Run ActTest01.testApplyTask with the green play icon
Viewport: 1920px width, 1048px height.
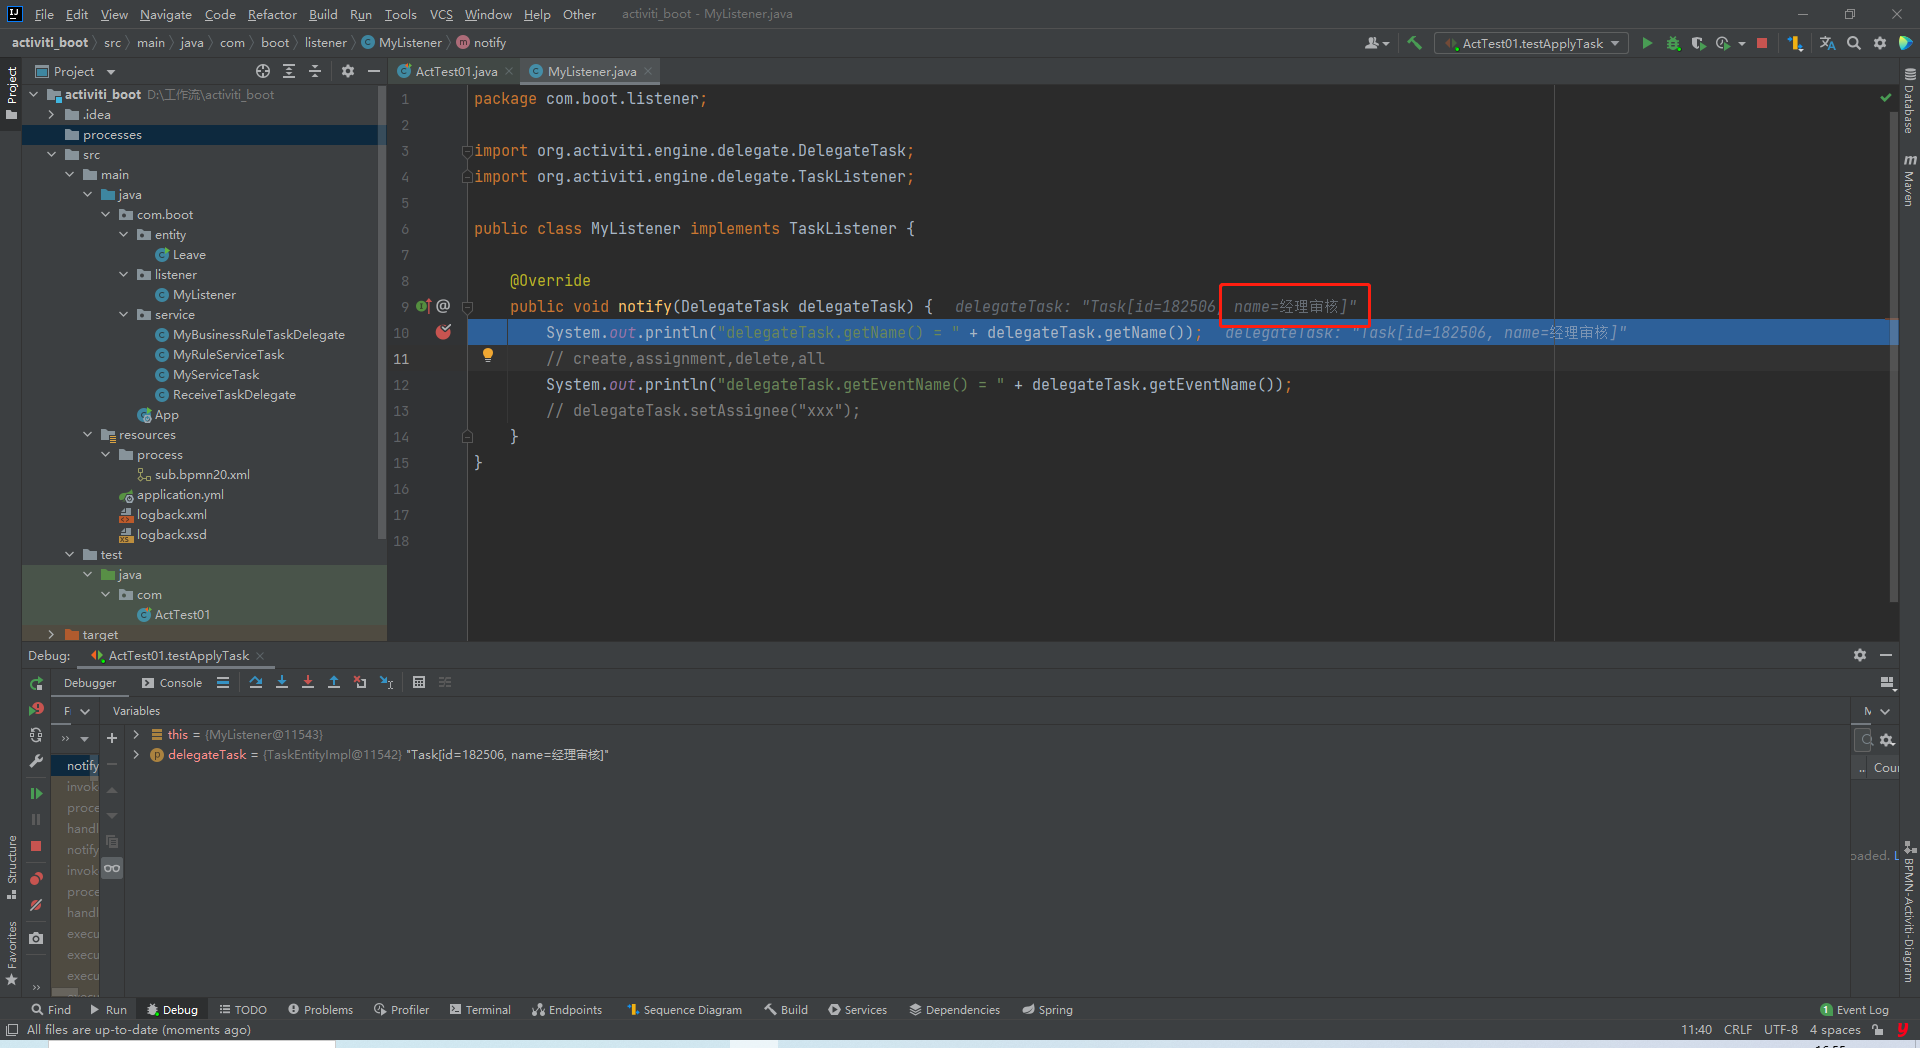1647,43
